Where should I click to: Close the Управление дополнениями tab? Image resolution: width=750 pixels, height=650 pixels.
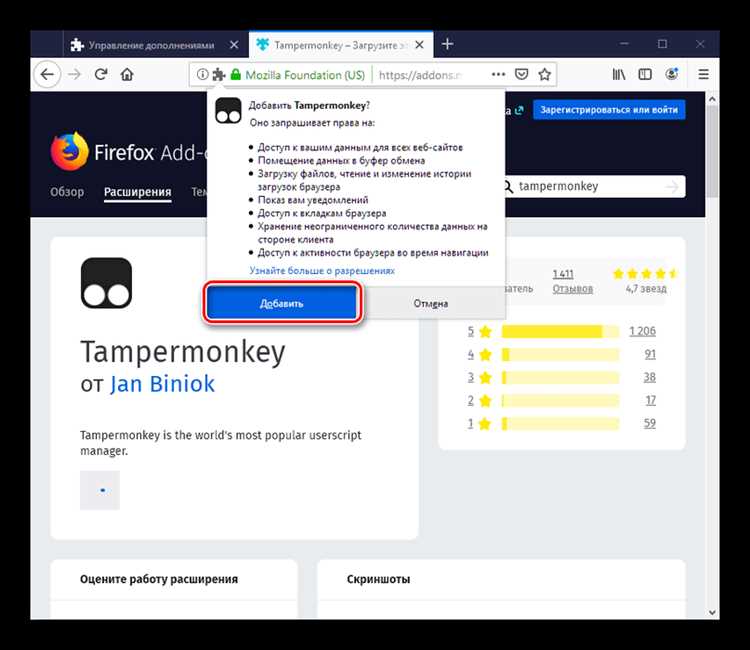(234, 44)
